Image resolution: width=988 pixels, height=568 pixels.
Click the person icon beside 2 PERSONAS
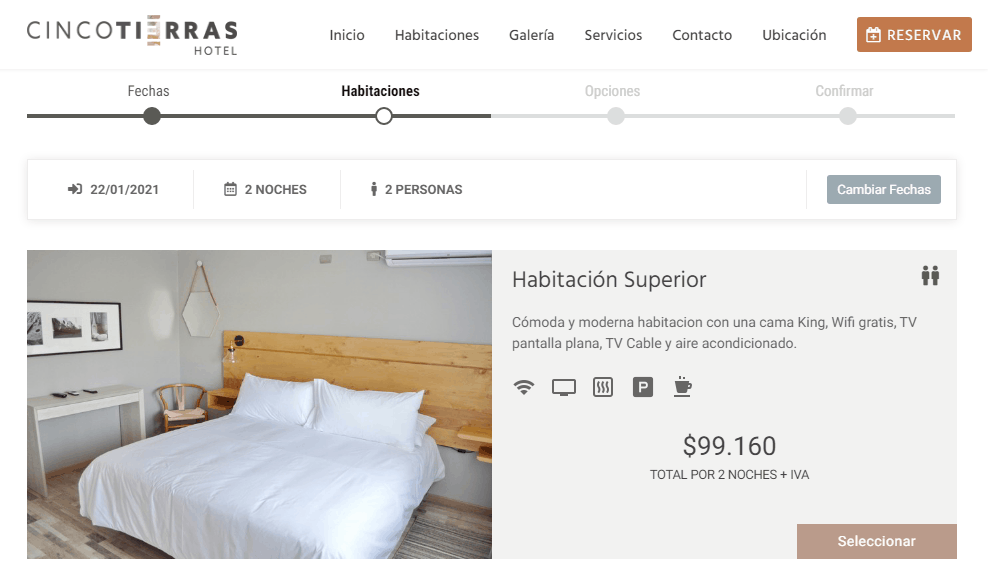tap(374, 189)
